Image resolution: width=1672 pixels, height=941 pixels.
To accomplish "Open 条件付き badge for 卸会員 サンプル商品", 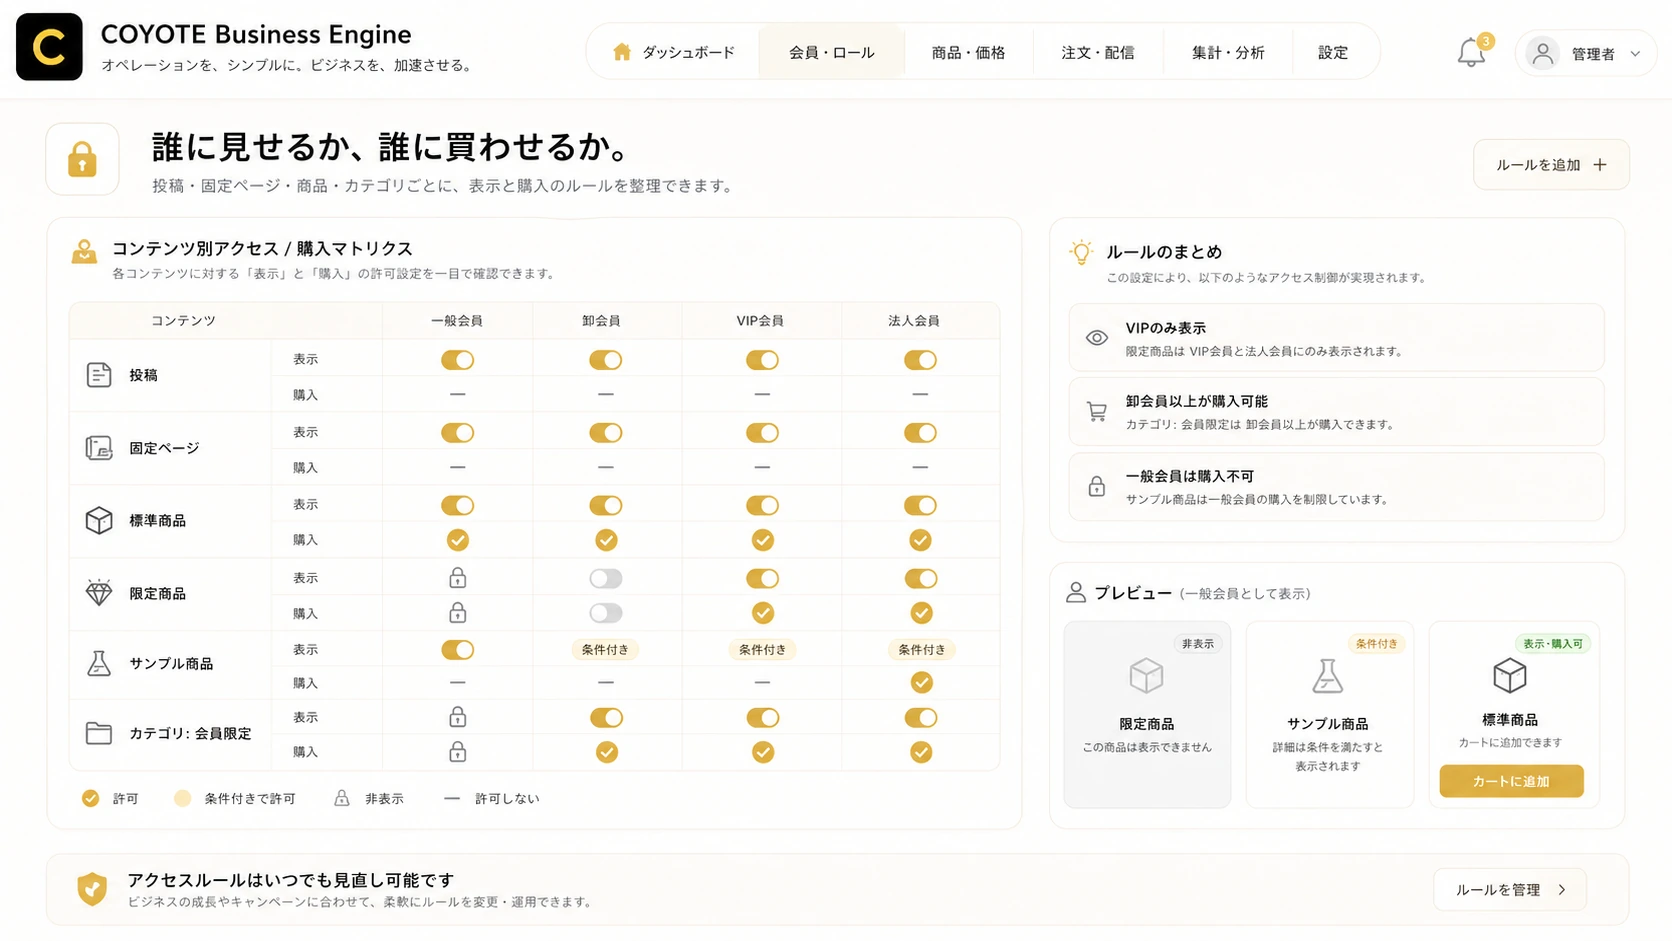I will click(606, 650).
